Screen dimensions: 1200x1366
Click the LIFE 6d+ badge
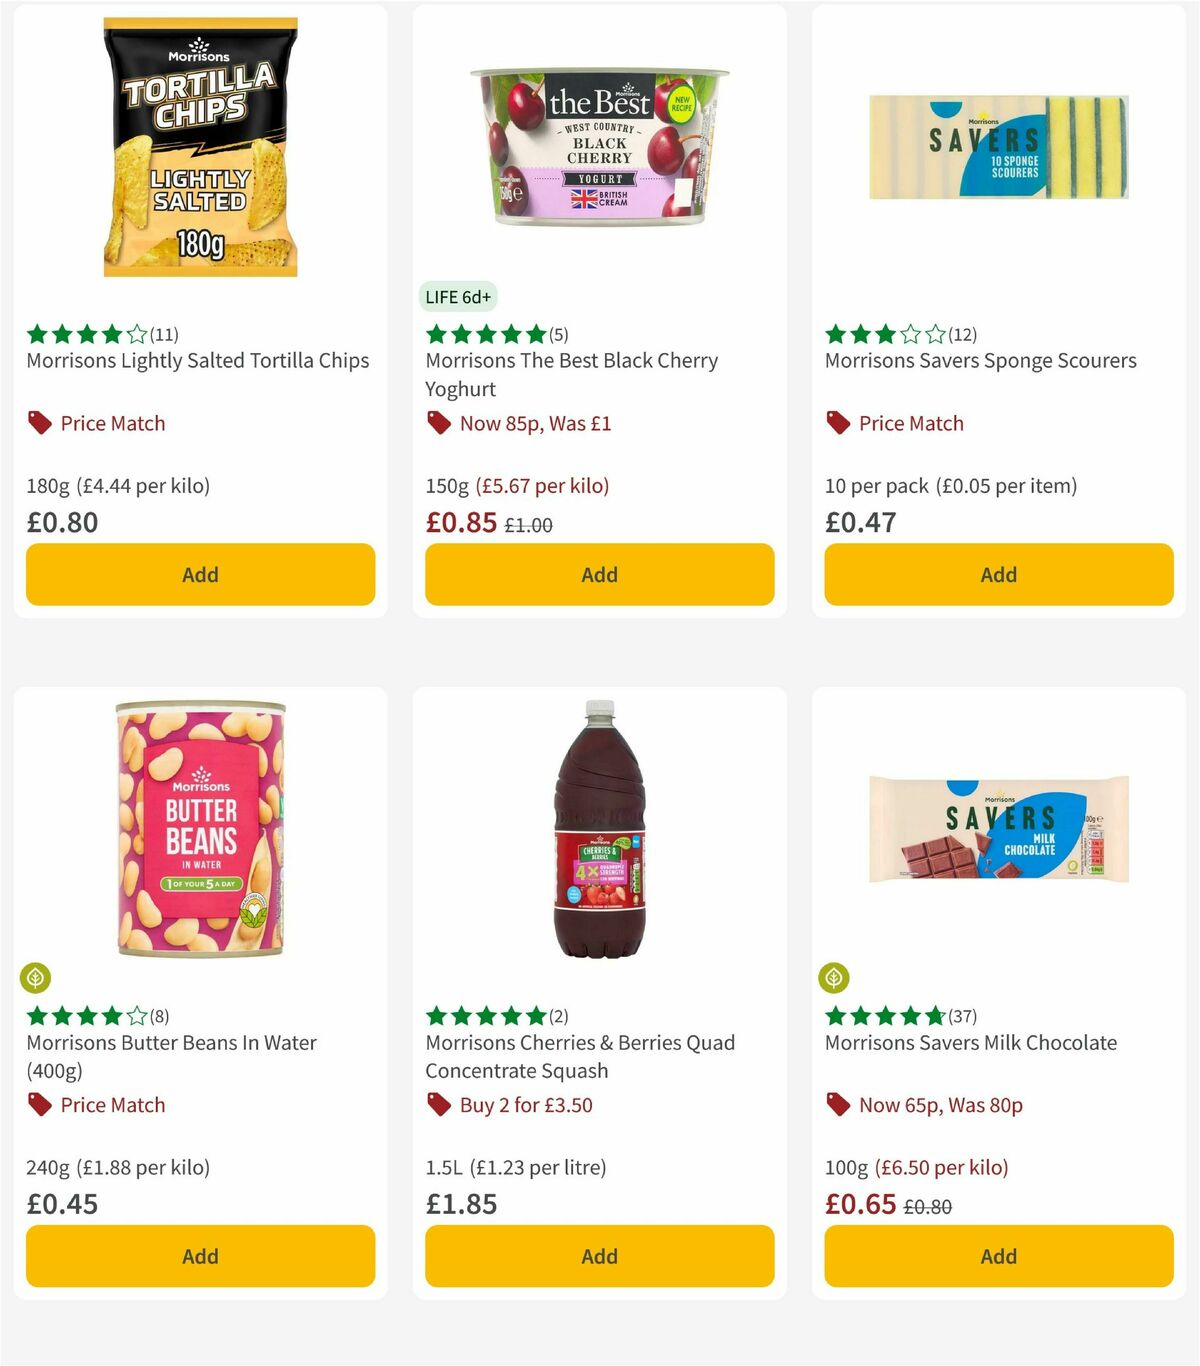coord(458,296)
